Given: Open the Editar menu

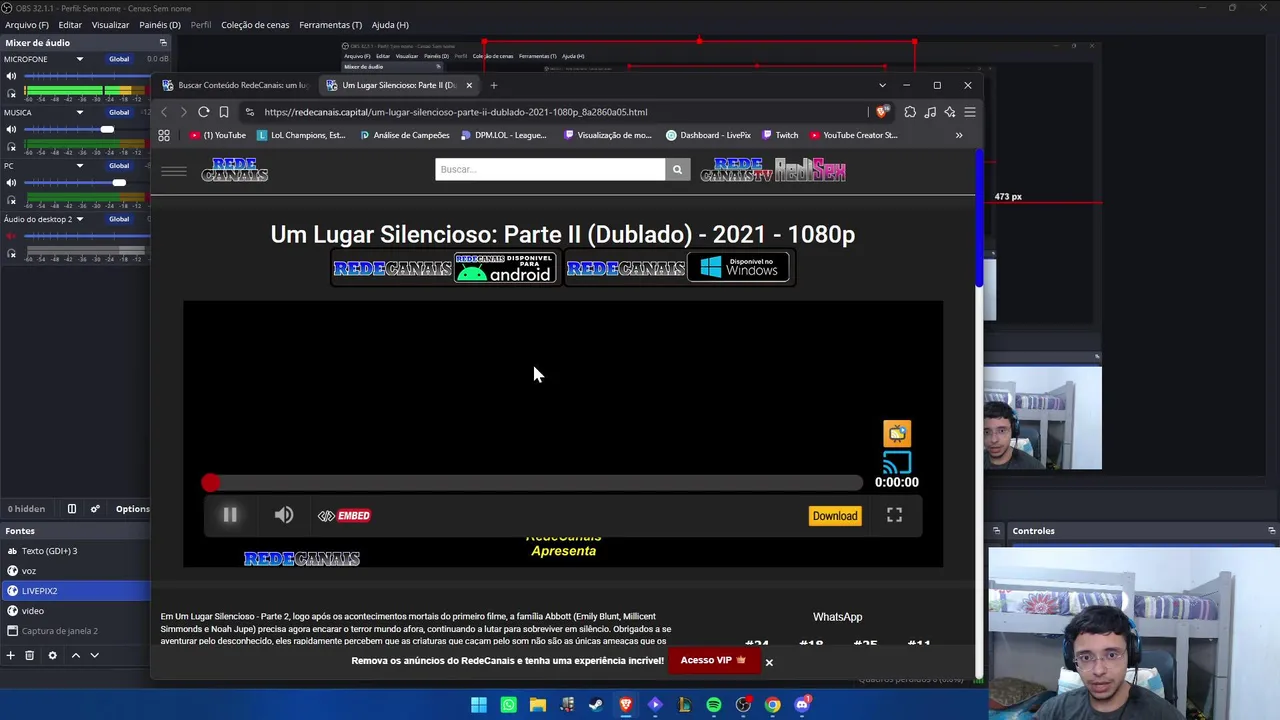Looking at the screenshot, I should [70, 25].
